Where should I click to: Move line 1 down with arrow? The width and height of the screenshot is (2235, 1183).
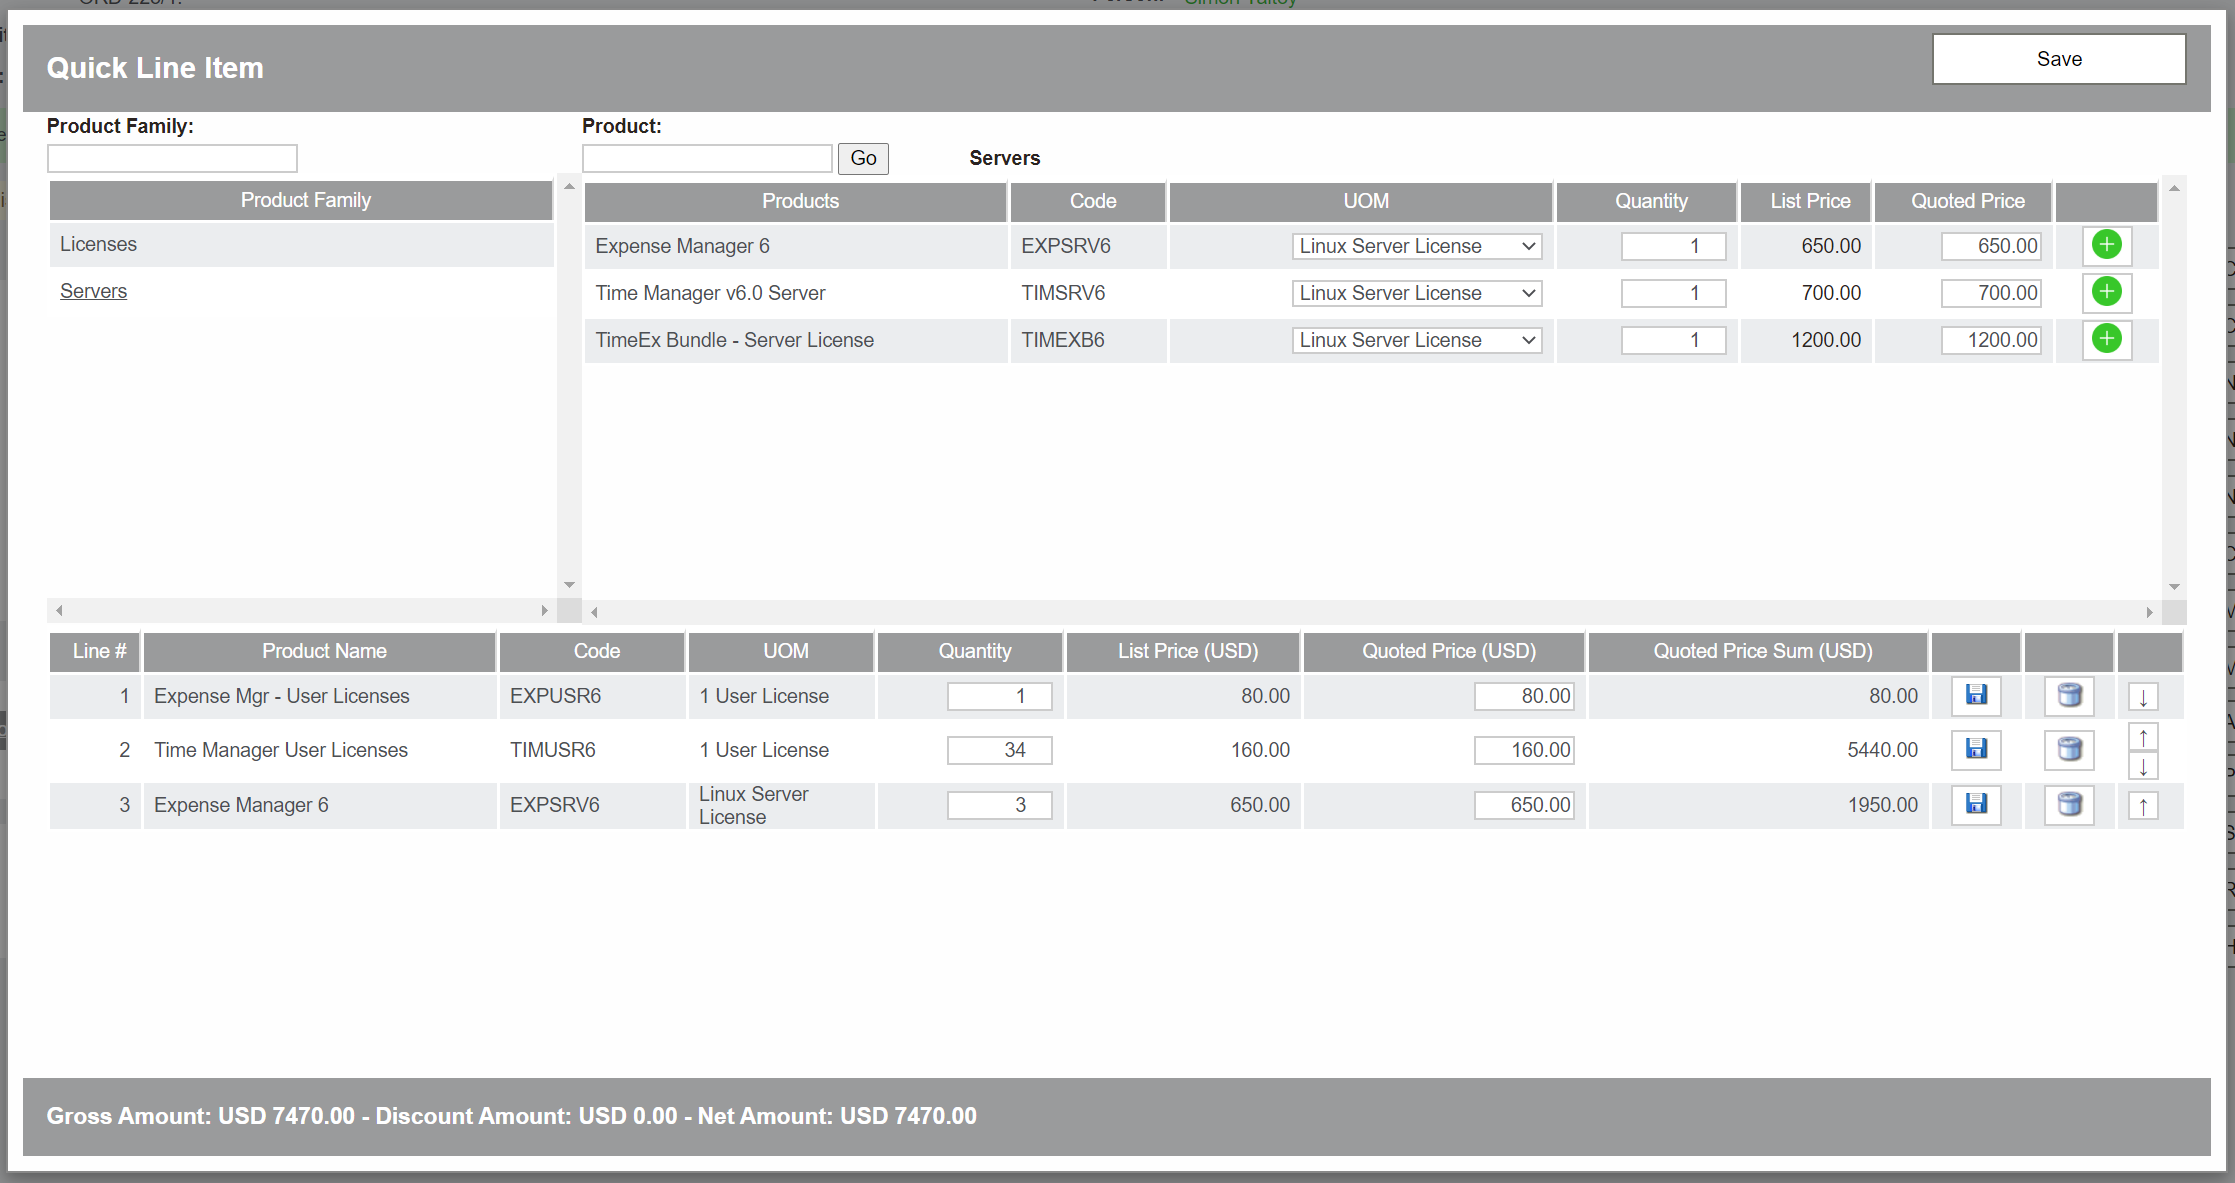(2143, 697)
